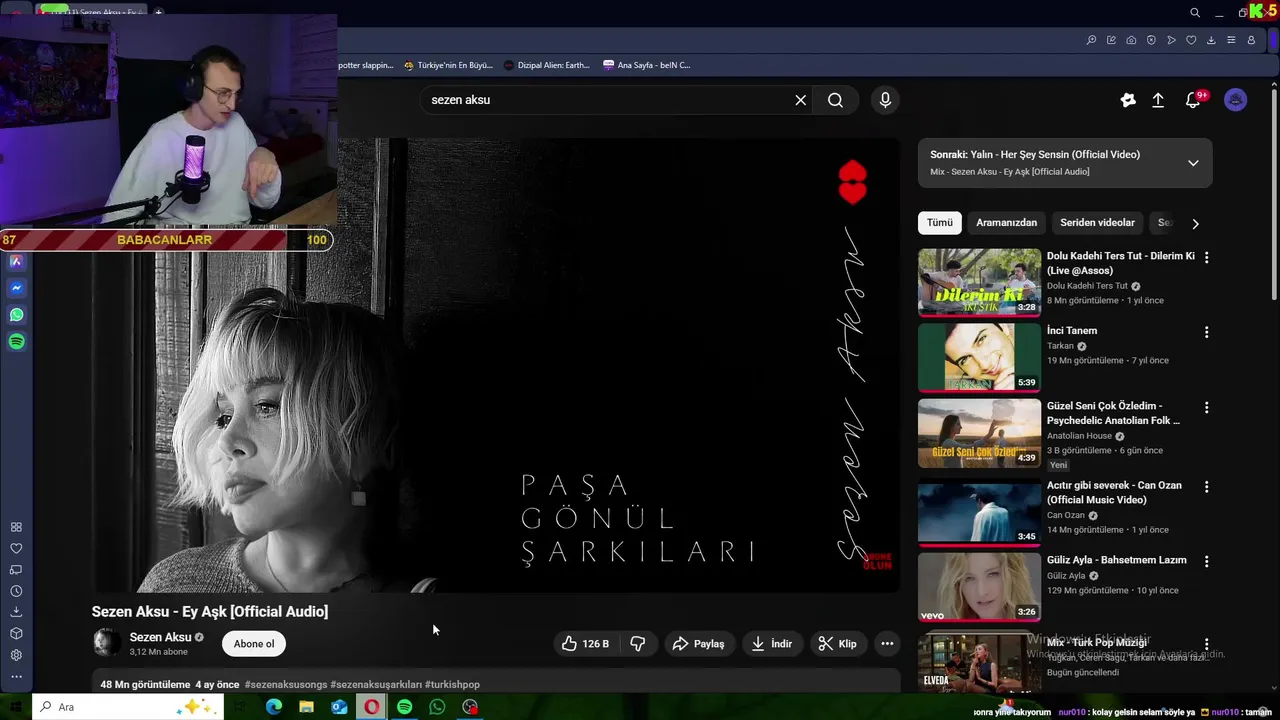The width and height of the screenshot is (1280, 720).
Task: Open Güliz Ayla Bahsetmem Lazım thumbnail
Action: tap(979, 588)
